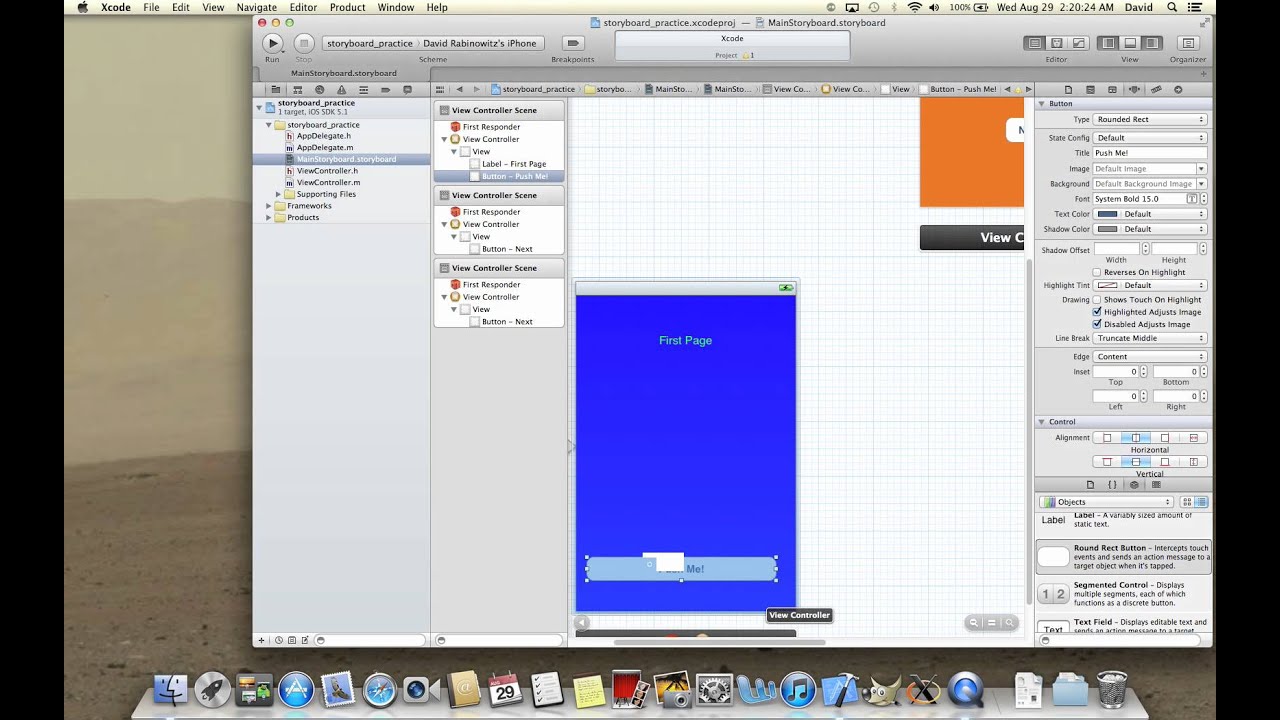Viewport: 1280px width, 720px height.
Task: Open the Text Color swatch
Action: [x=1107, y=214]
